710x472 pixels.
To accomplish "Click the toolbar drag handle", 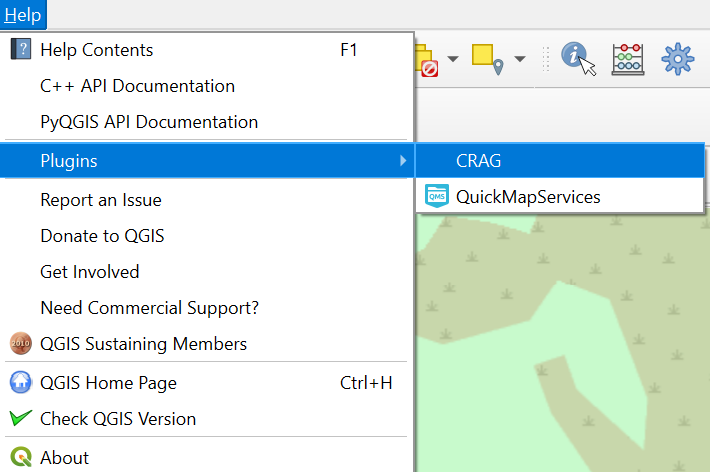I will (x=546, y=59).
